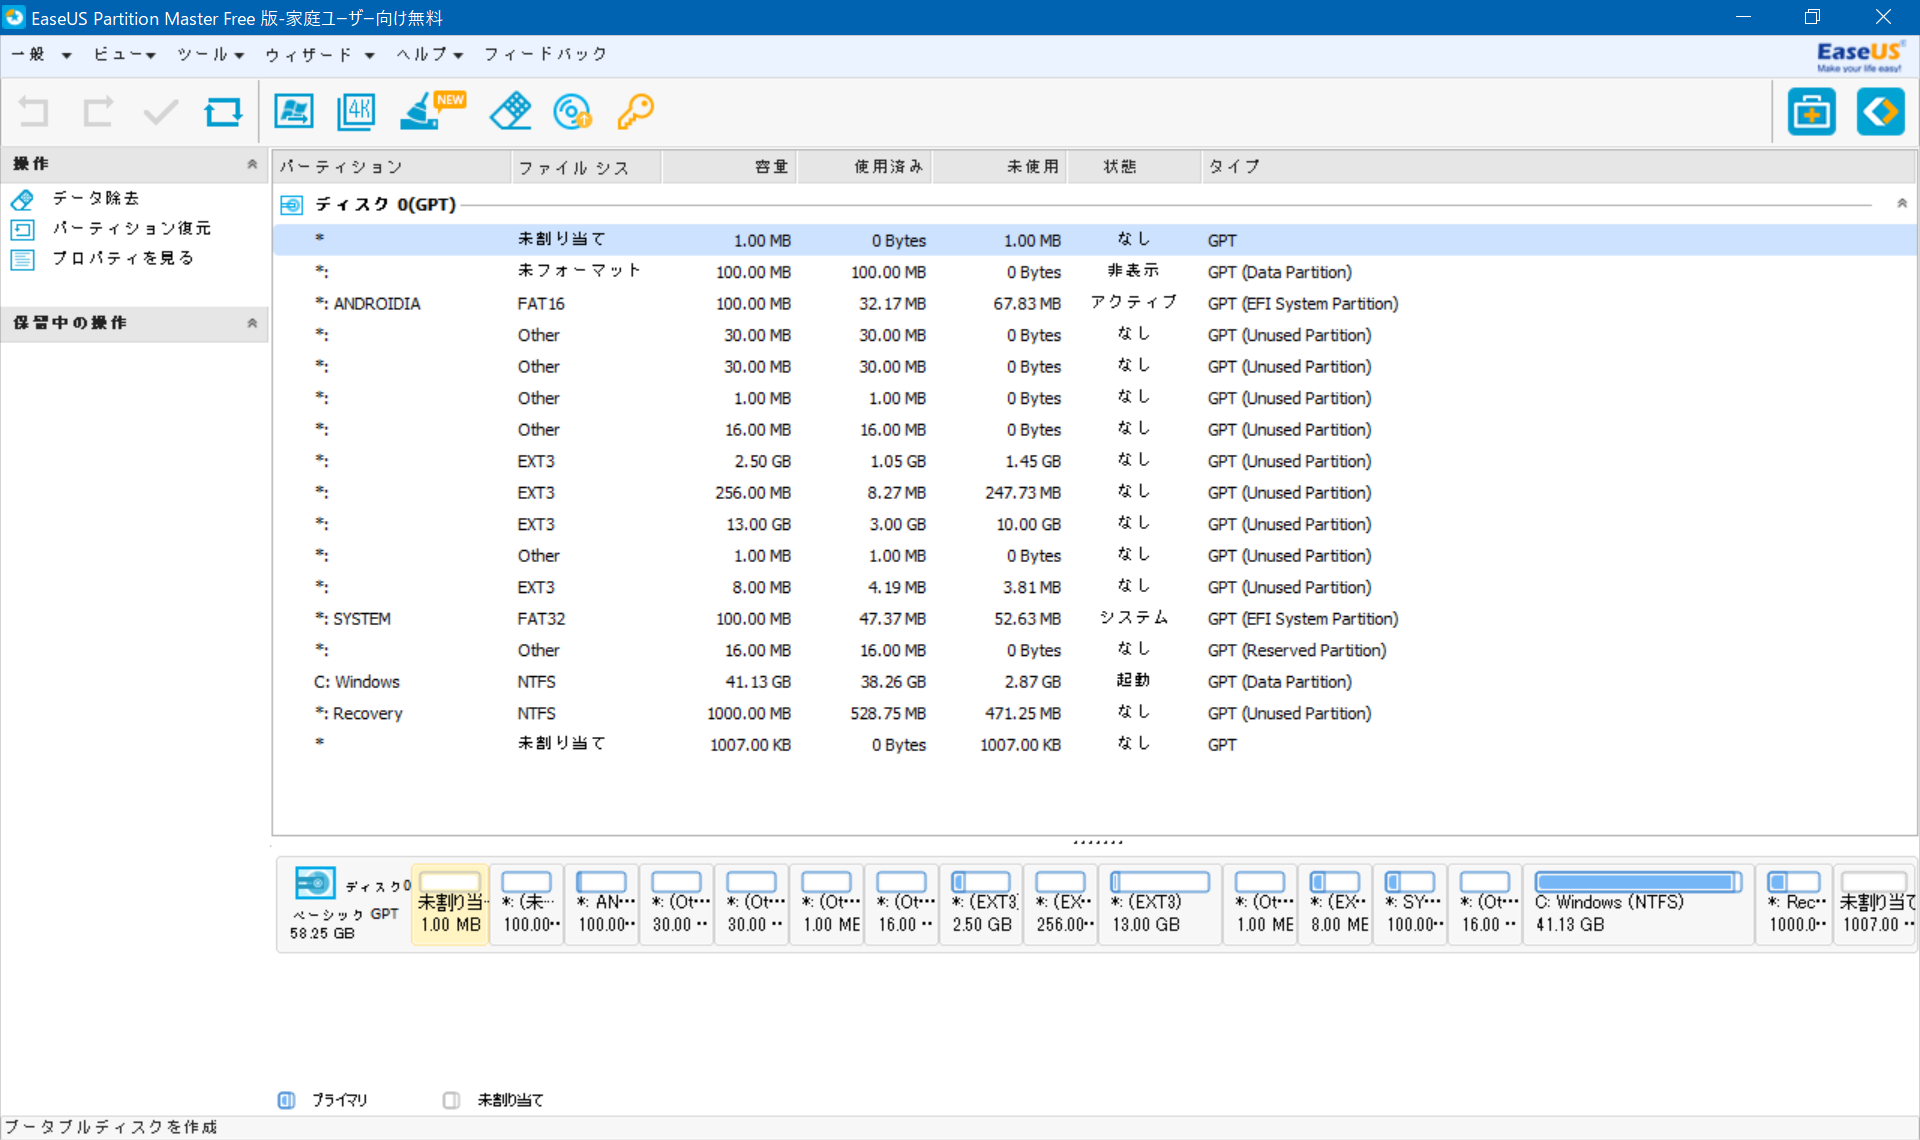1920x1140 pixels.
Task: Select the 2.50 GB EXT3 block in disk map
Action: pyautogui.click(x=981, y=904)
